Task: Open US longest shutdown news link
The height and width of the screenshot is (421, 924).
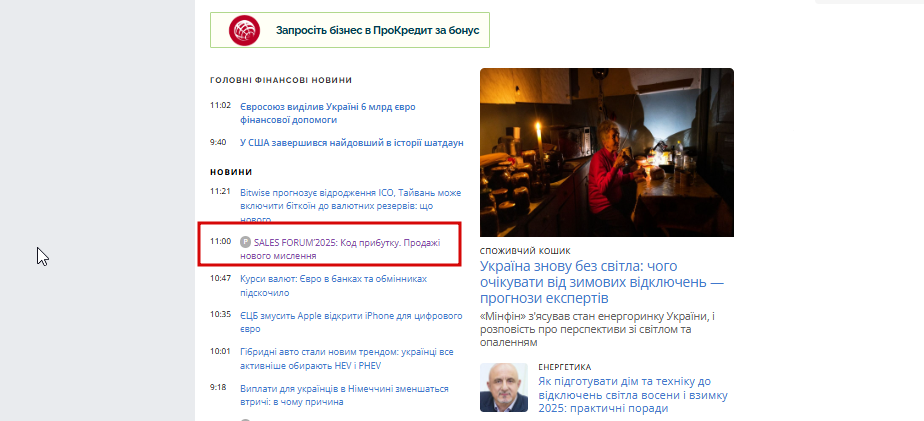Action: click(352, 143)
